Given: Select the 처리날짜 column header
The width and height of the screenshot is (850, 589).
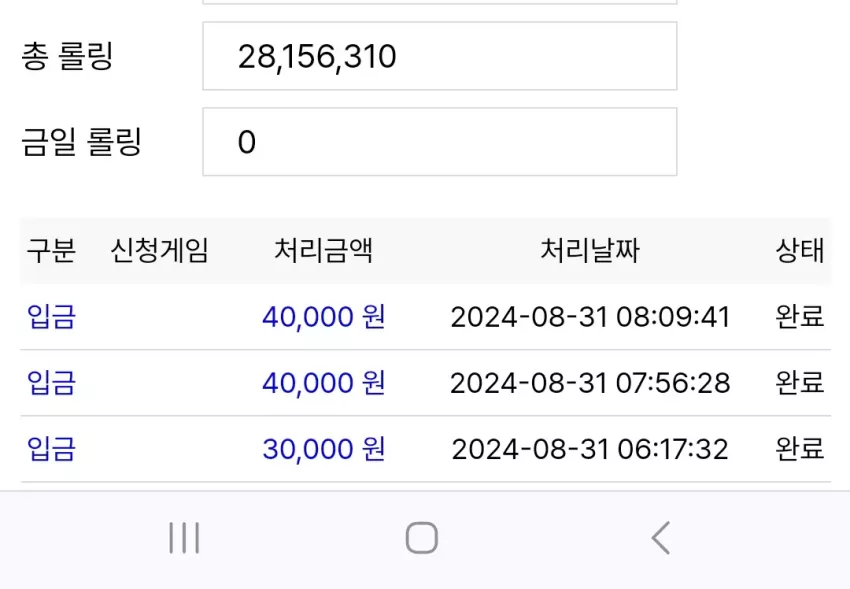Looking at the screenshot, I should click(x=590, y=250).
